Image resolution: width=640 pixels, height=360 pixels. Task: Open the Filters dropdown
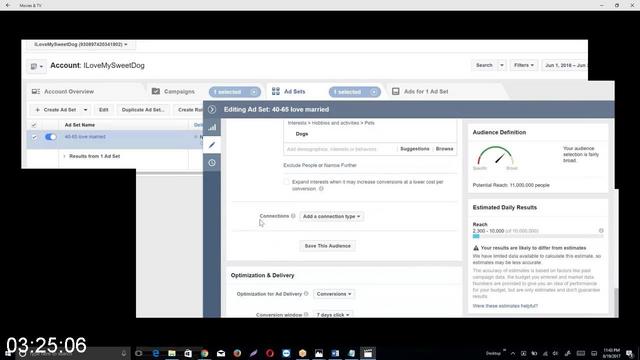pyautogui.click(x=524, y=65)
